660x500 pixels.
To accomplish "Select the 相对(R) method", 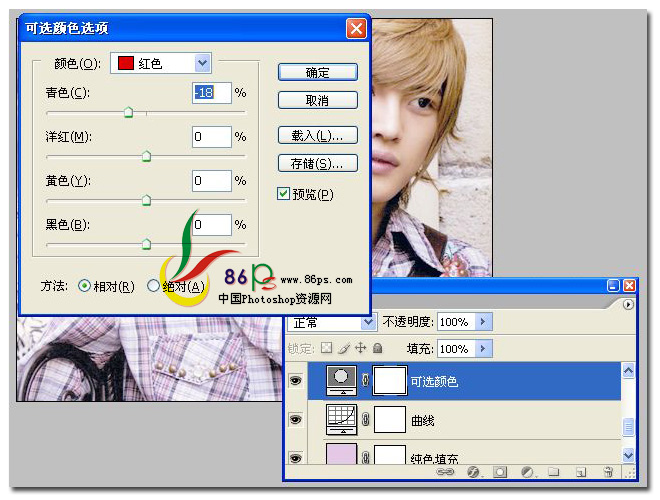I will (85, 286).
